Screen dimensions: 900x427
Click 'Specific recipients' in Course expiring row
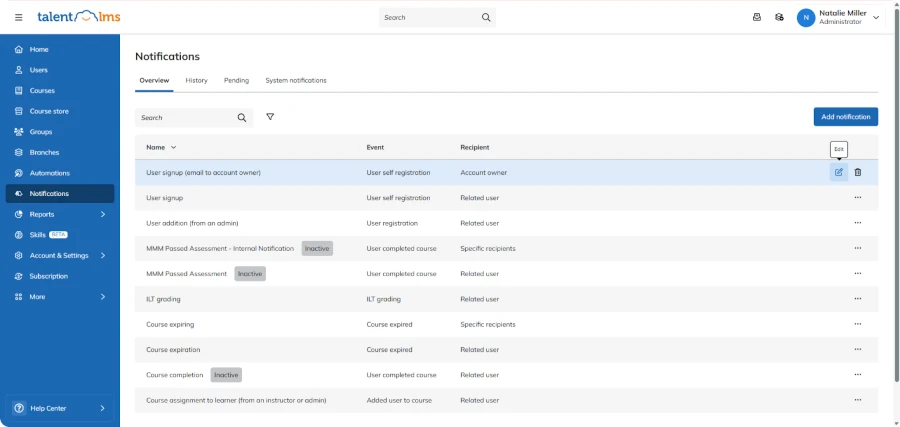(488, 324)
